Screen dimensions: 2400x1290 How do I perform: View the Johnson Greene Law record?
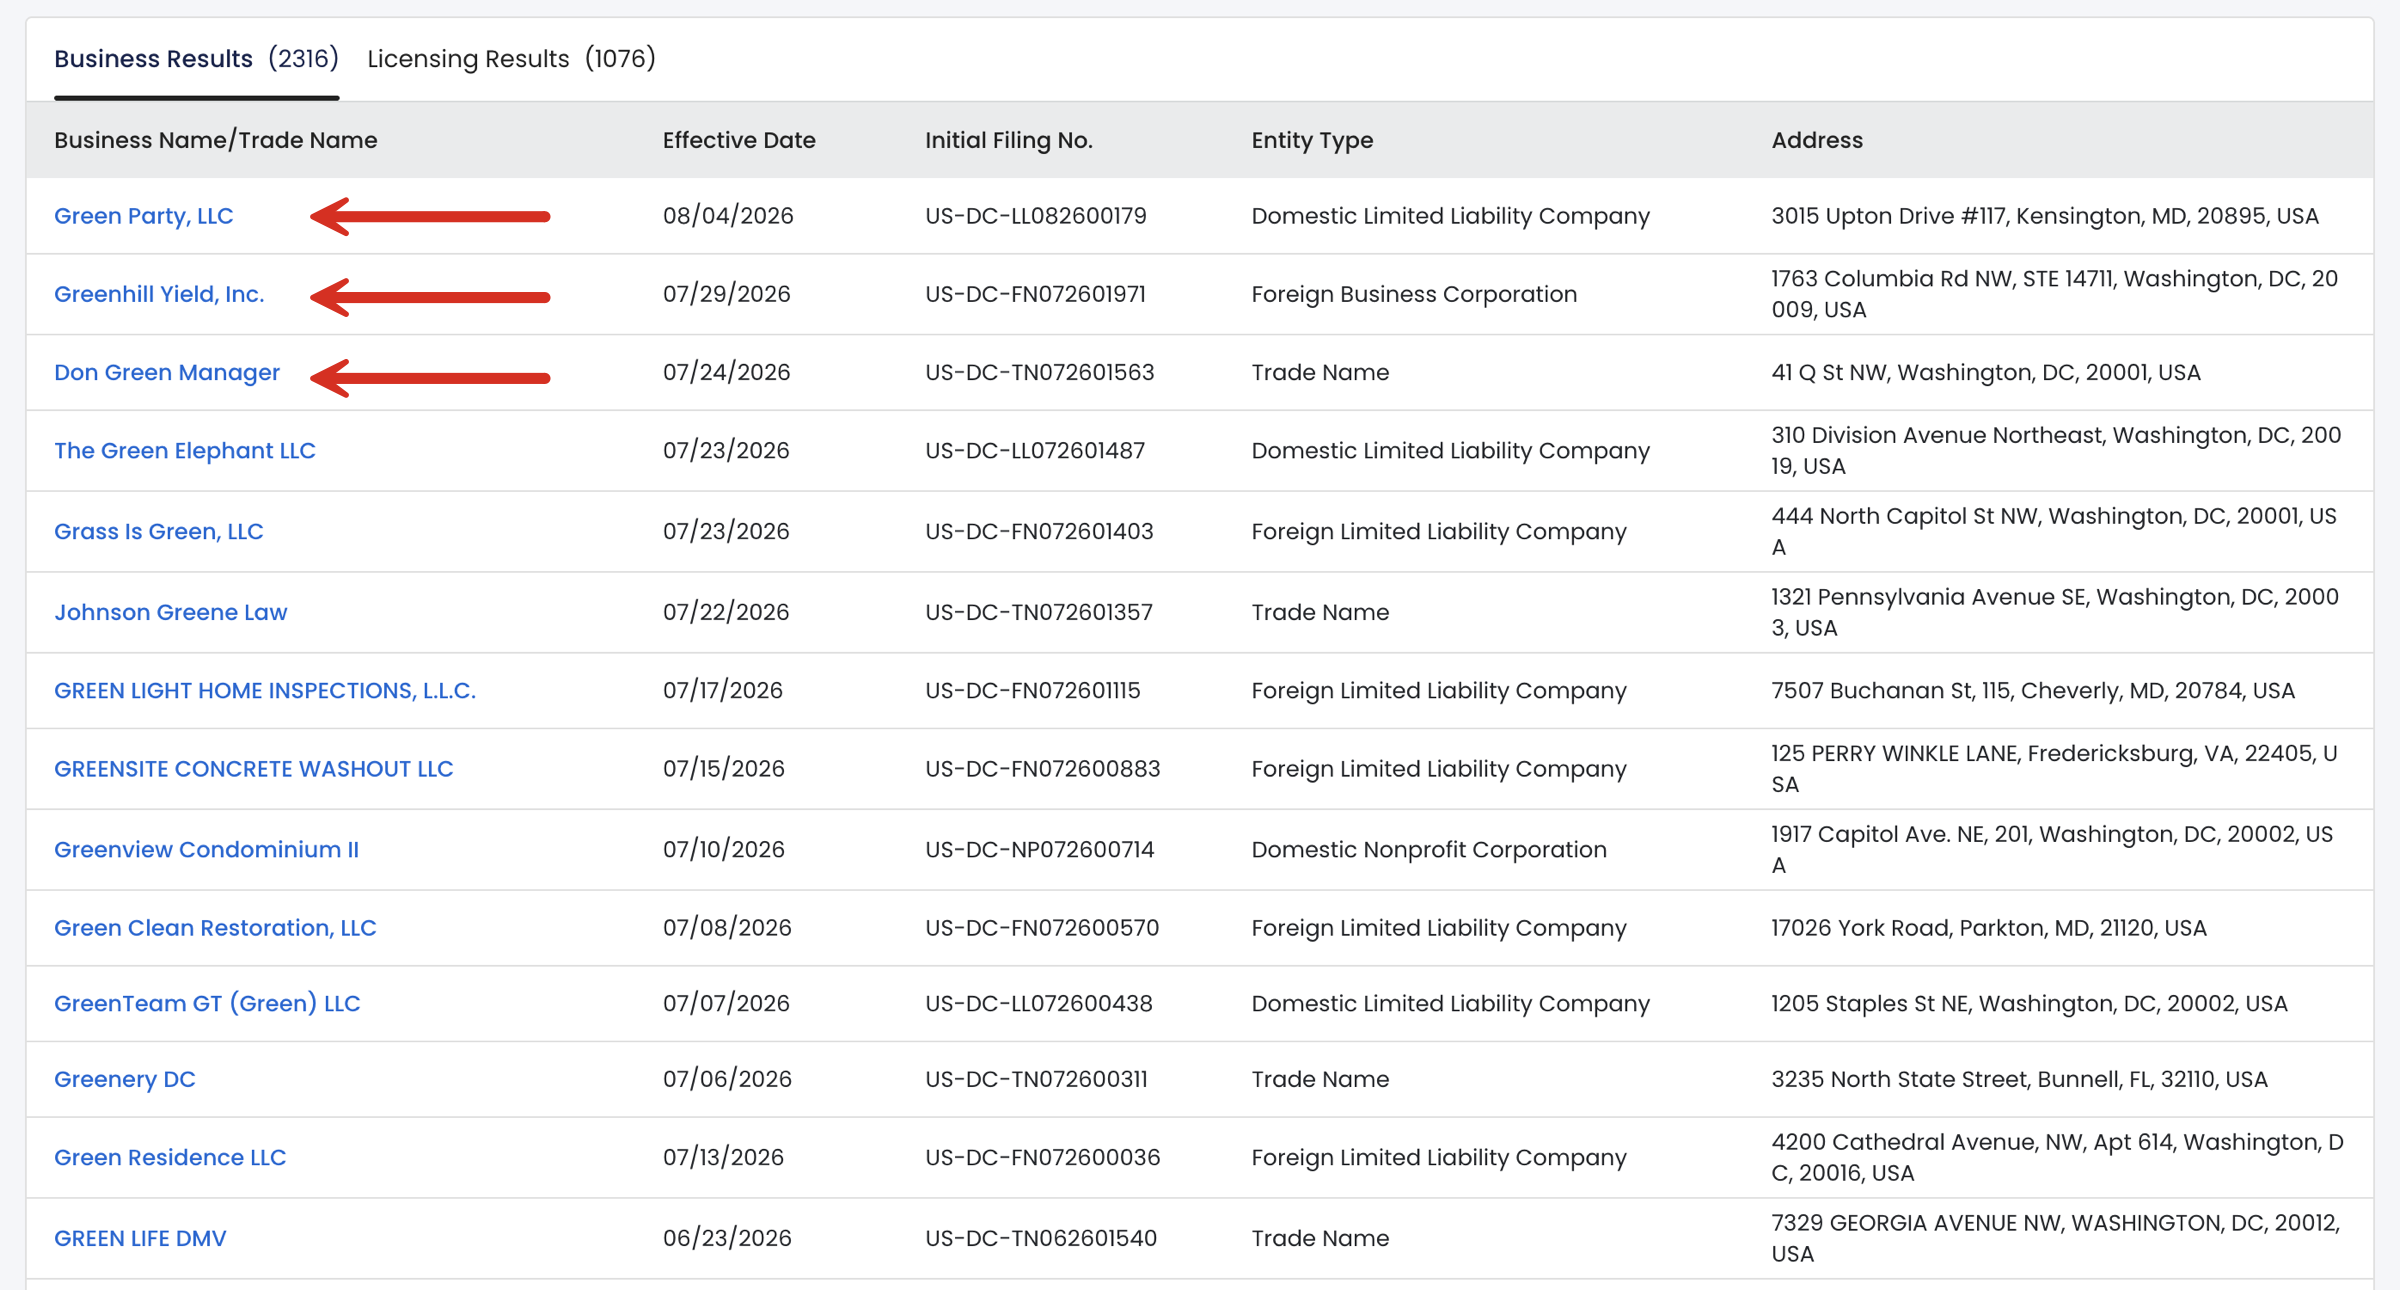[x=171, y=612]
